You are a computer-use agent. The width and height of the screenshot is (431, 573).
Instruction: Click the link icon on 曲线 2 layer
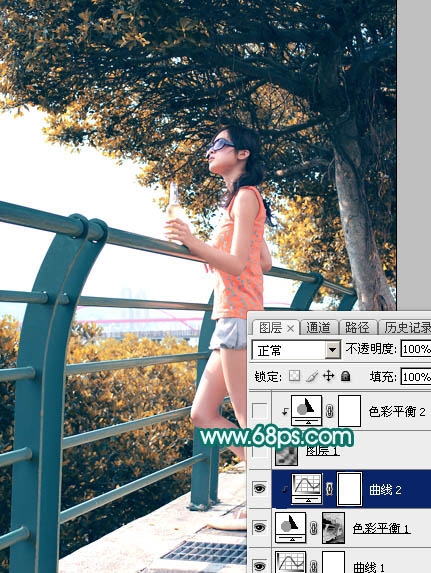tap(330, 489)
